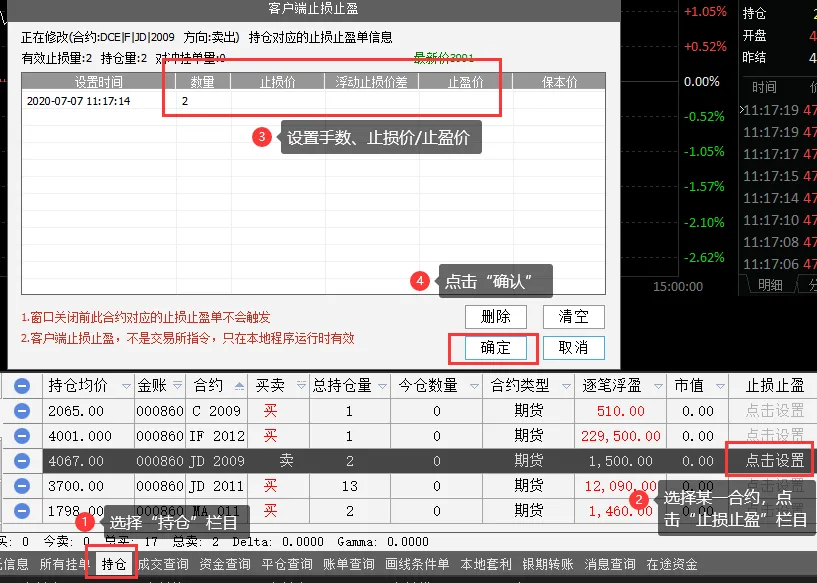Click the 2065.00 average price cell
Viewport: 817px width, 583px height.
[88, 411]
